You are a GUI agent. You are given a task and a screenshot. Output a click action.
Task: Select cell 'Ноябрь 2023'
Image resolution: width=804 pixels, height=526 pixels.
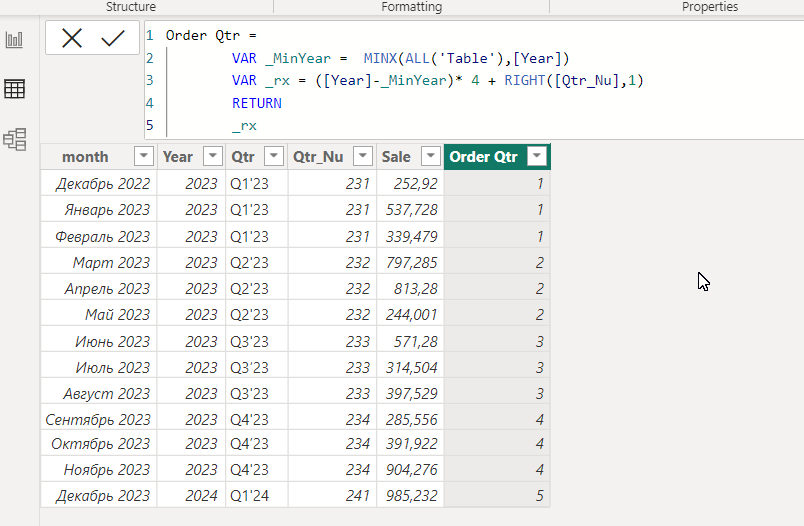[x=99, y=470]
